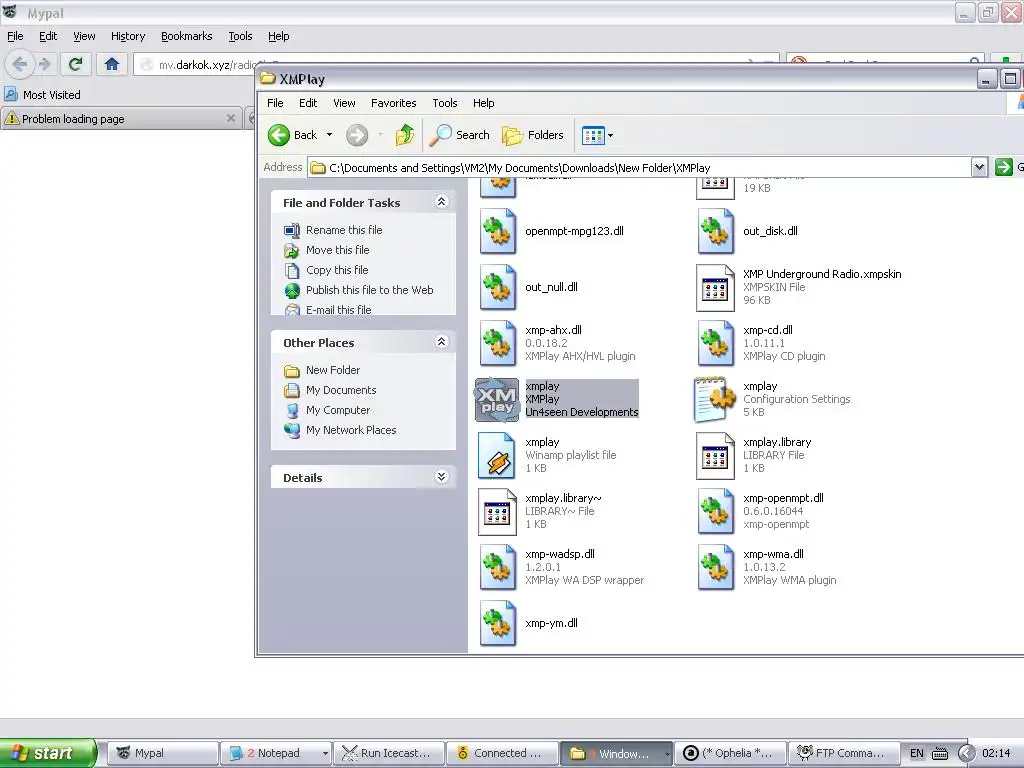Select the Problem loading page tab

[x=120, y=119]
